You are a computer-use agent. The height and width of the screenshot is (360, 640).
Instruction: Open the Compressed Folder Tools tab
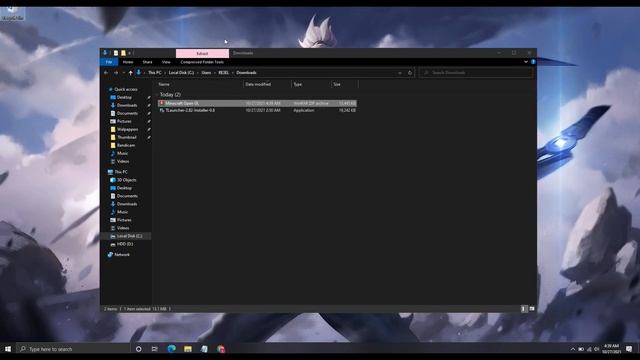pos(202,62)
